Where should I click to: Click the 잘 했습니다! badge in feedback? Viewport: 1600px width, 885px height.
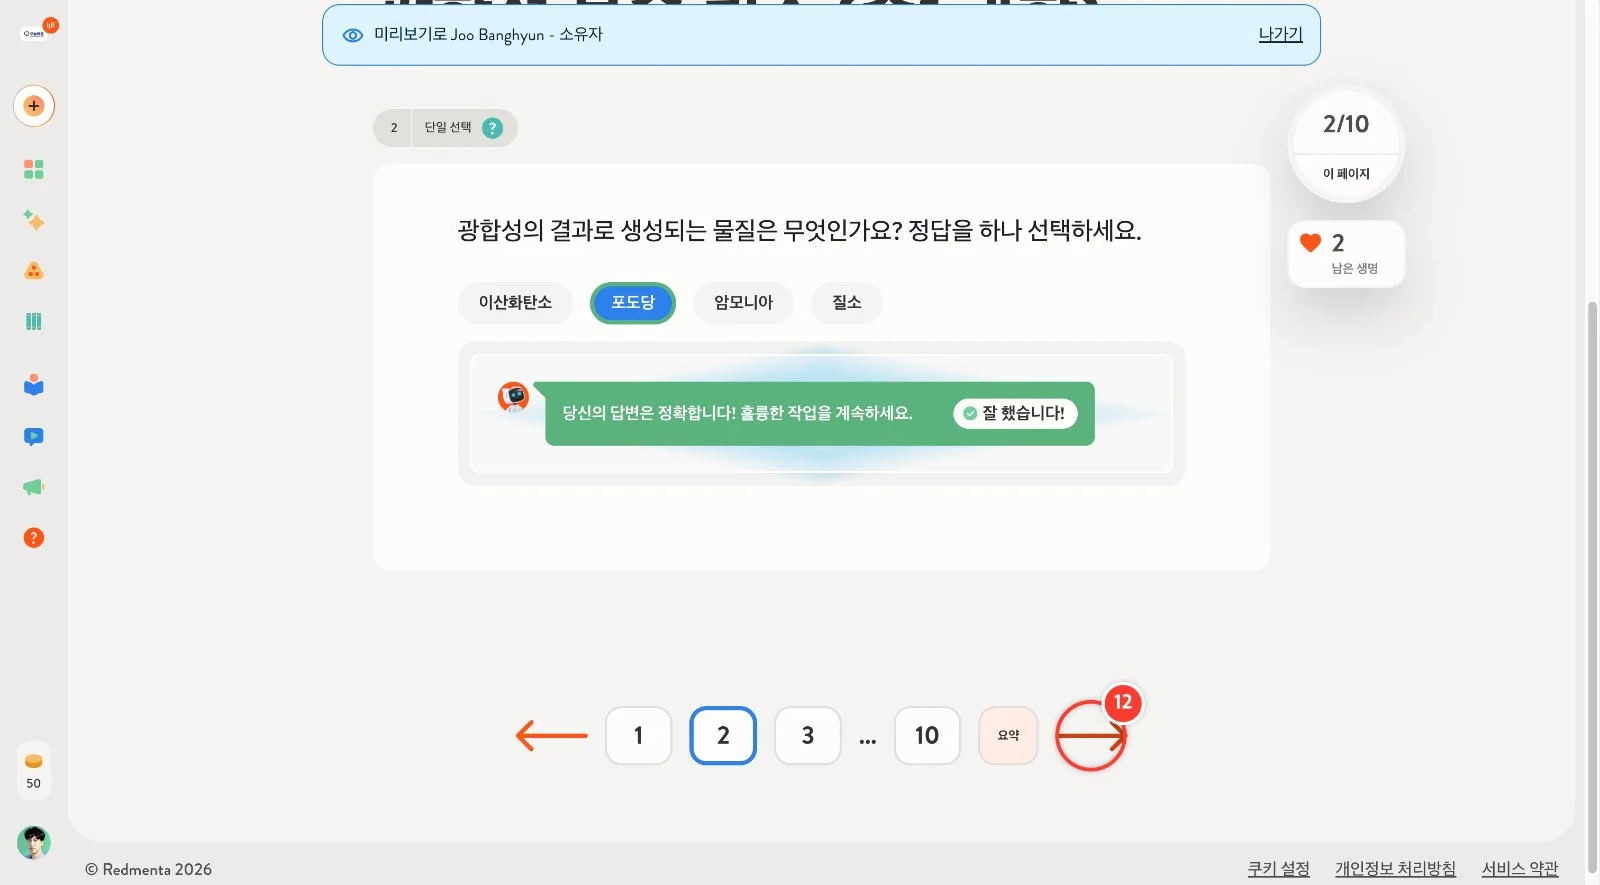(1015, 413)
